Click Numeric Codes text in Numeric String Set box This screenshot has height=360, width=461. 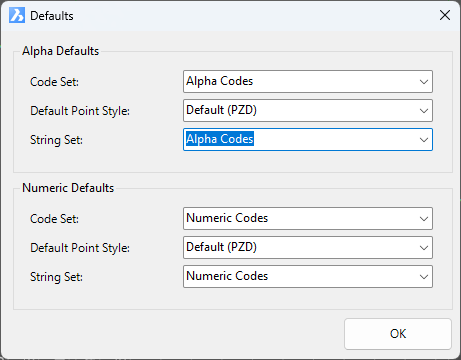(x=227, y=276)
